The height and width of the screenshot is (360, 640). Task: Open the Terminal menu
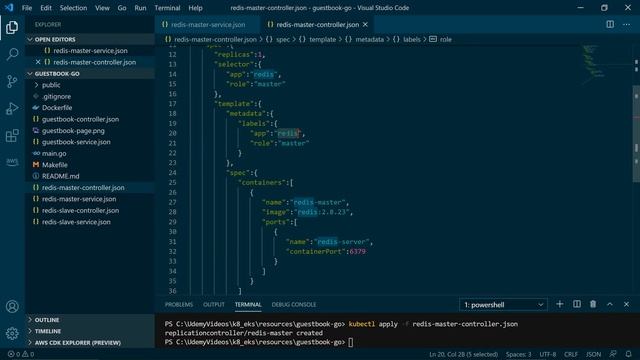click(167, 8)
